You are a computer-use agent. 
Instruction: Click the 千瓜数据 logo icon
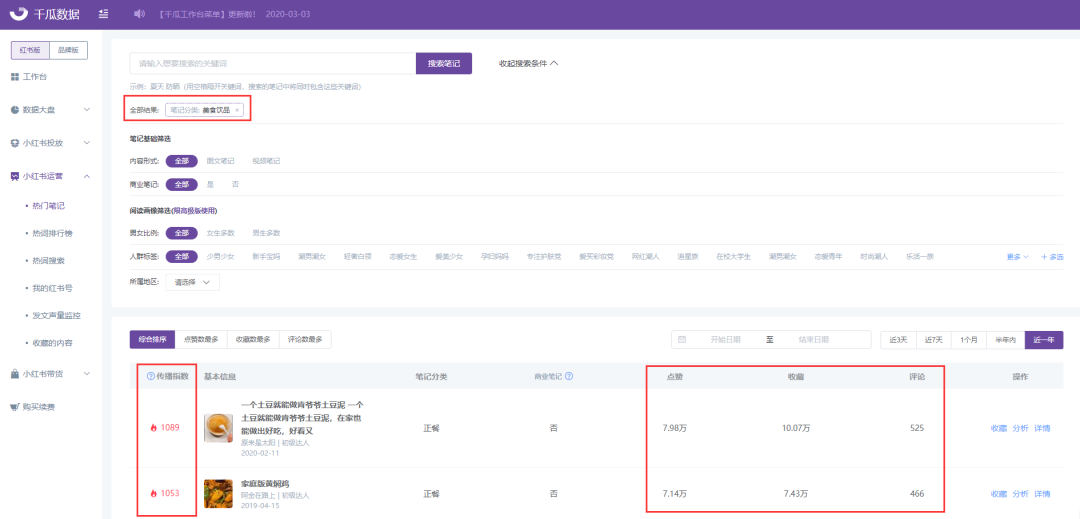coord(20,14)
